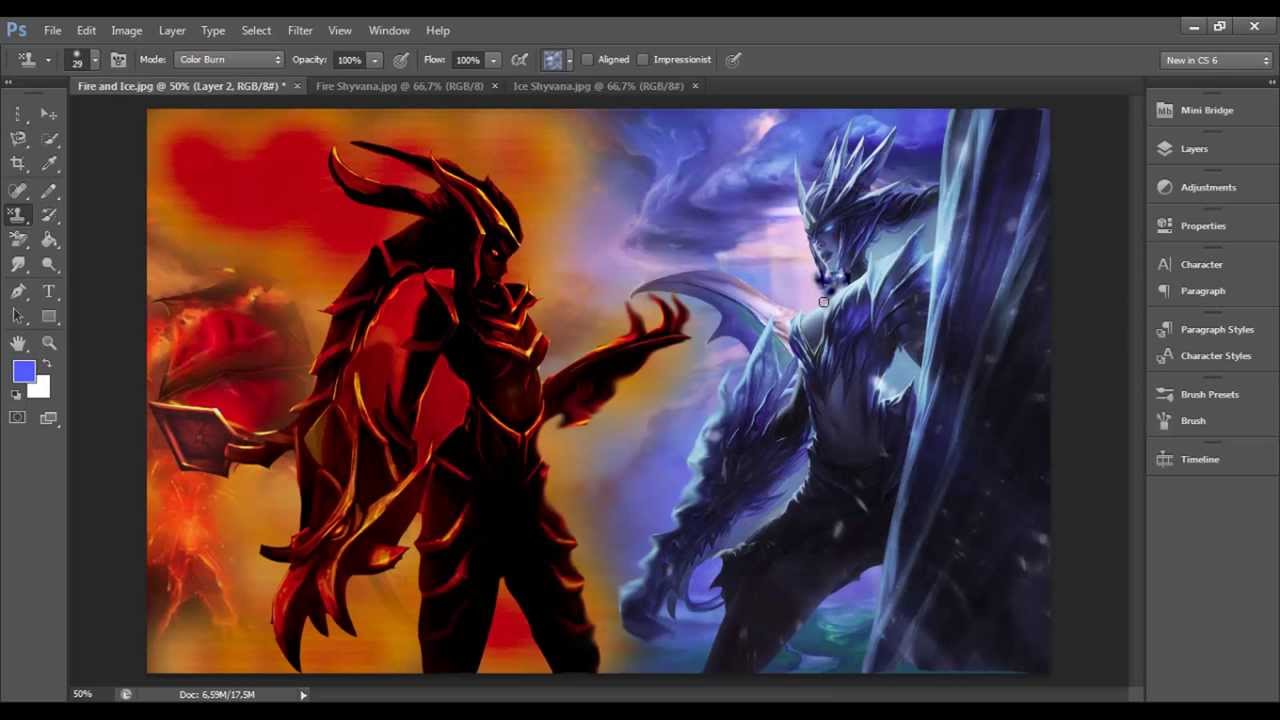Viewport: 1280px width, 720px height.
Task: Open the Timeline panel
Action: pos(1200,459)
